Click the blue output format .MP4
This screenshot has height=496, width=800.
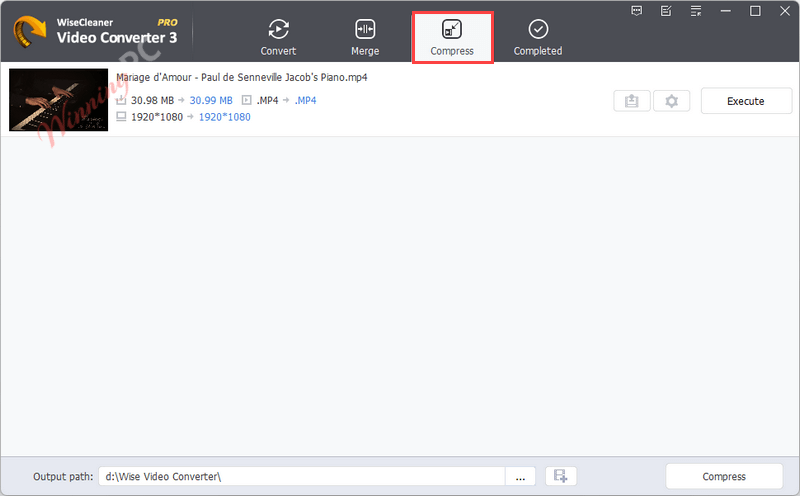[x=305, y=101]
